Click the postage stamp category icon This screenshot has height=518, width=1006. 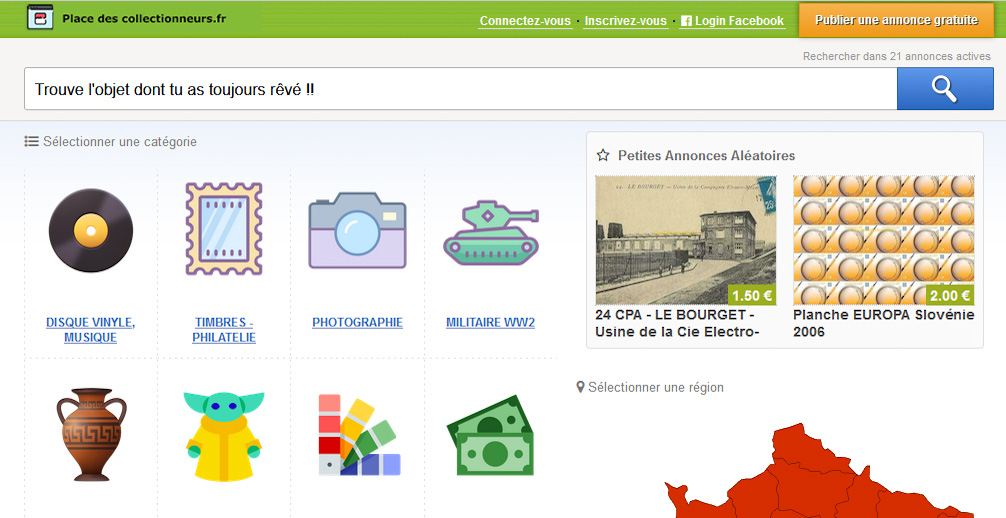[224, 229]
